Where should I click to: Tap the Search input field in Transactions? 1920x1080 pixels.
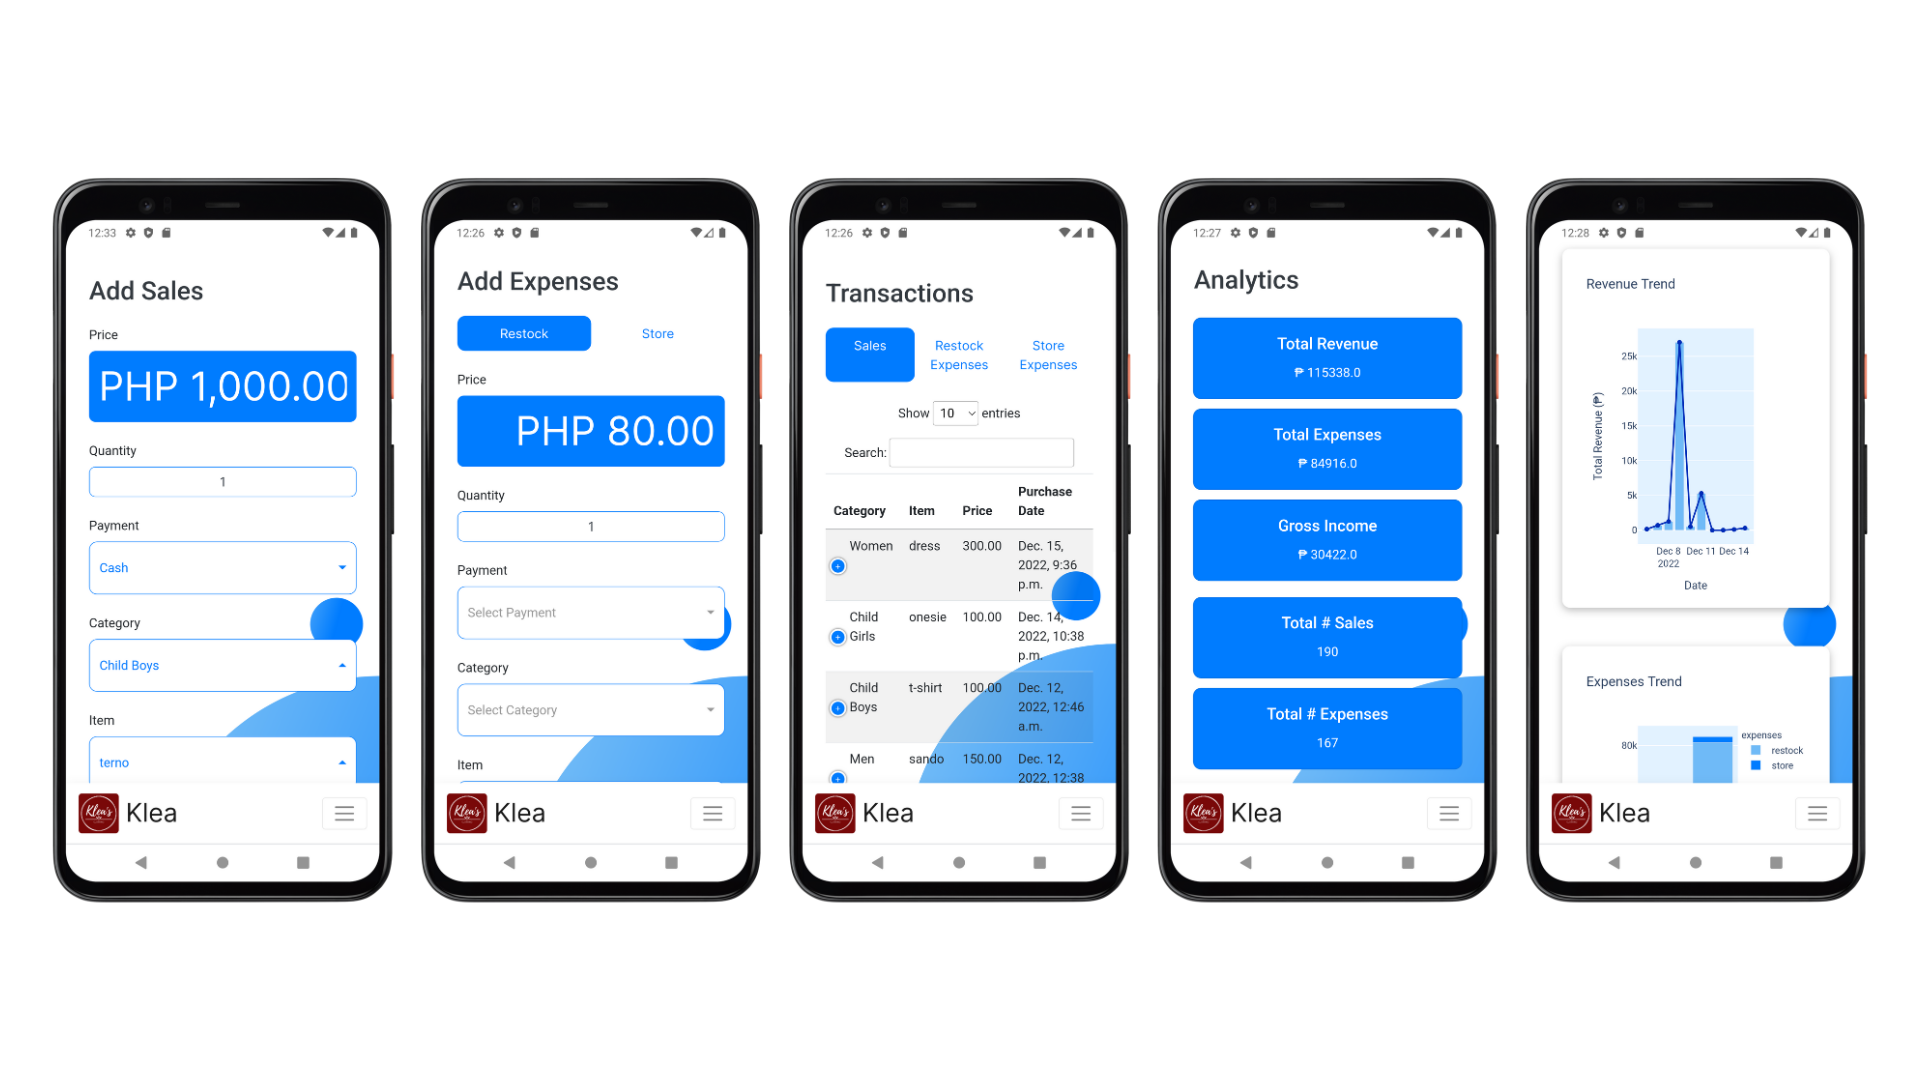(981, 452)
